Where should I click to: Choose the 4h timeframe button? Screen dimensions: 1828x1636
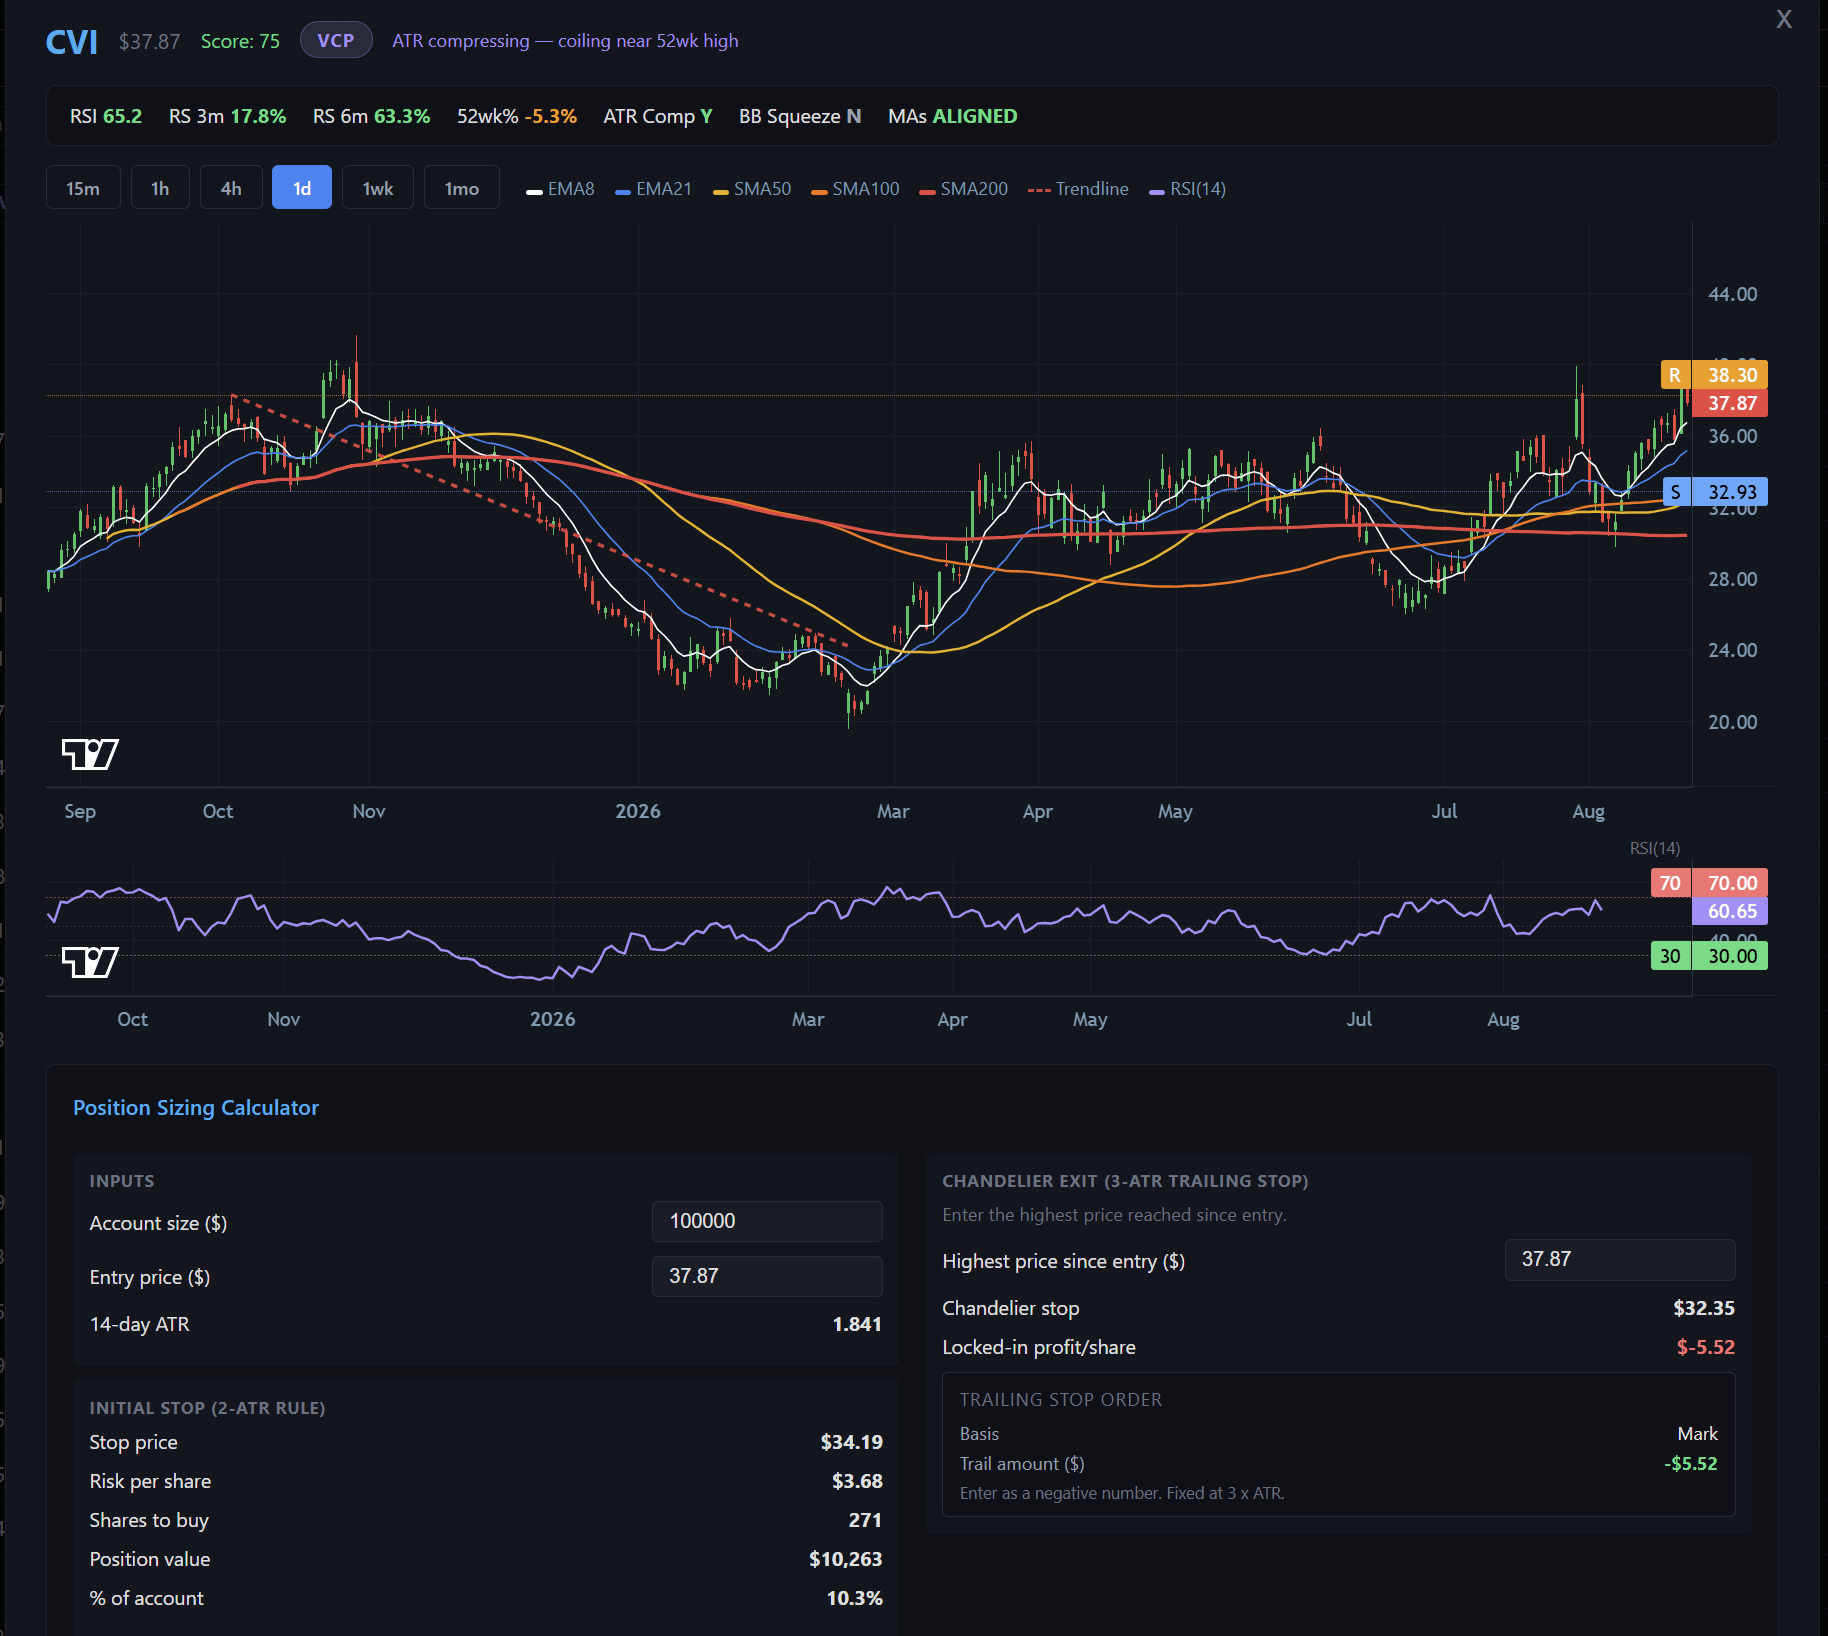(231, 188)
